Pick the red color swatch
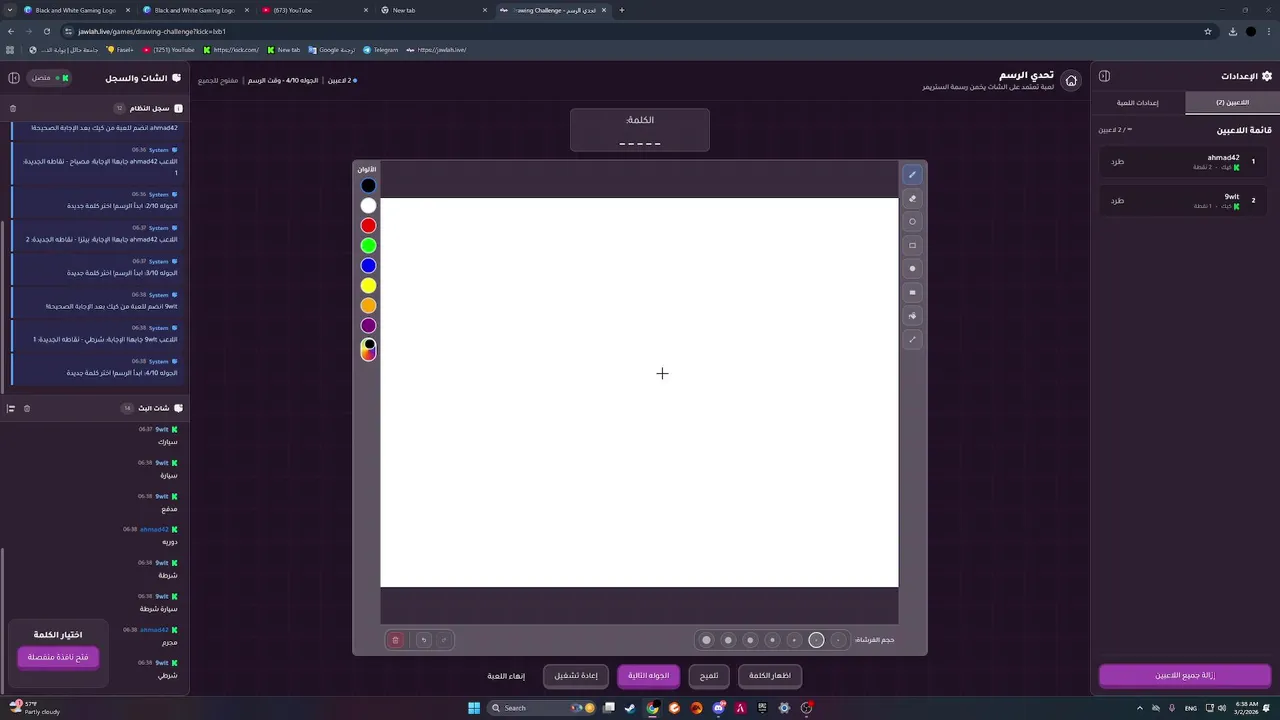This screenshot has width=1280, height=720. click(x=368, y=225)
